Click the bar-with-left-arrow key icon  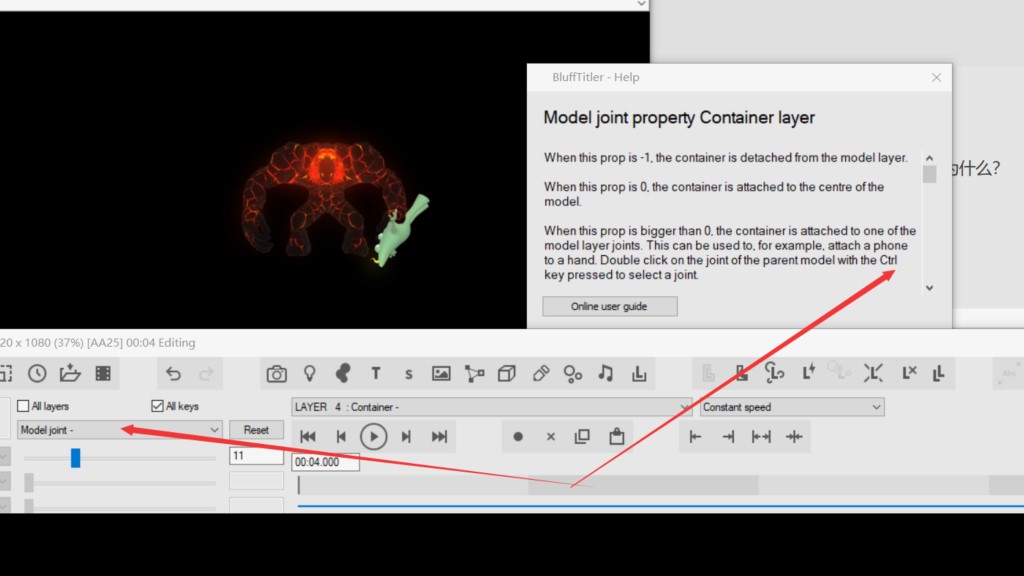696,437
